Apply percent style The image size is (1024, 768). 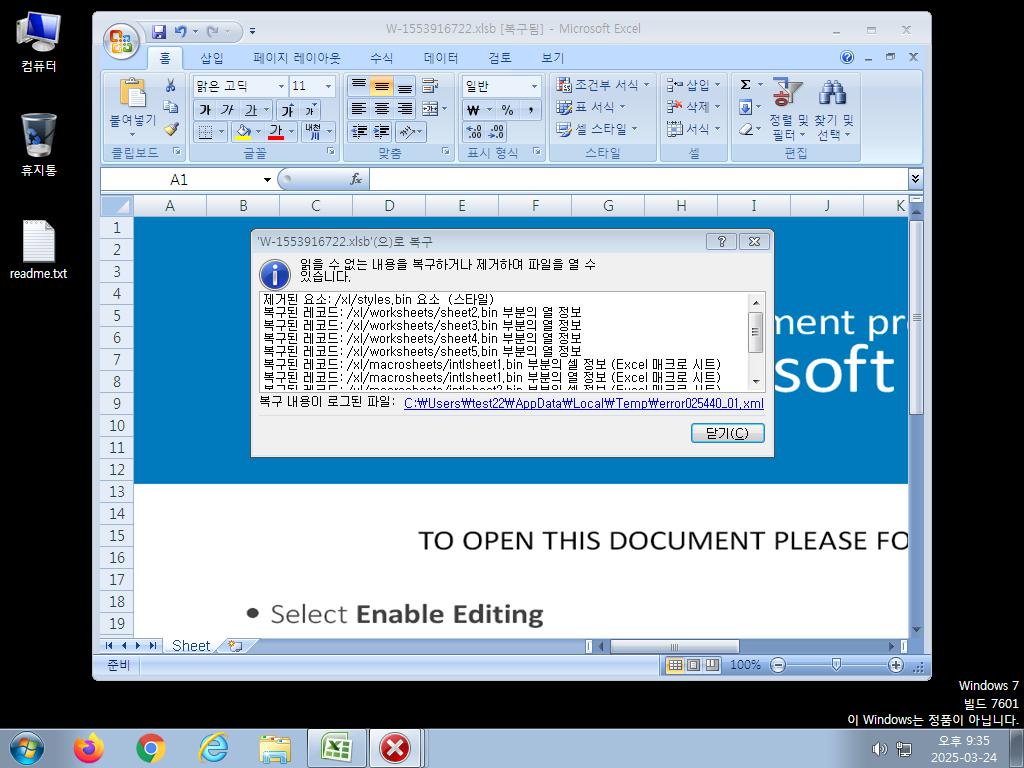point(507,110)
